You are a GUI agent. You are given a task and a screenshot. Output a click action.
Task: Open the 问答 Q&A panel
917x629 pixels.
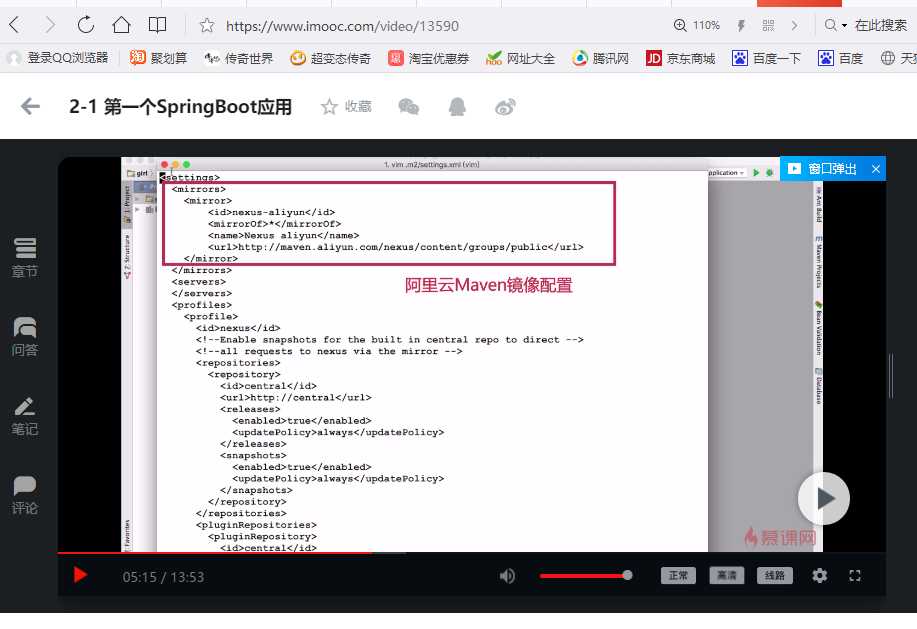[25, 337]
